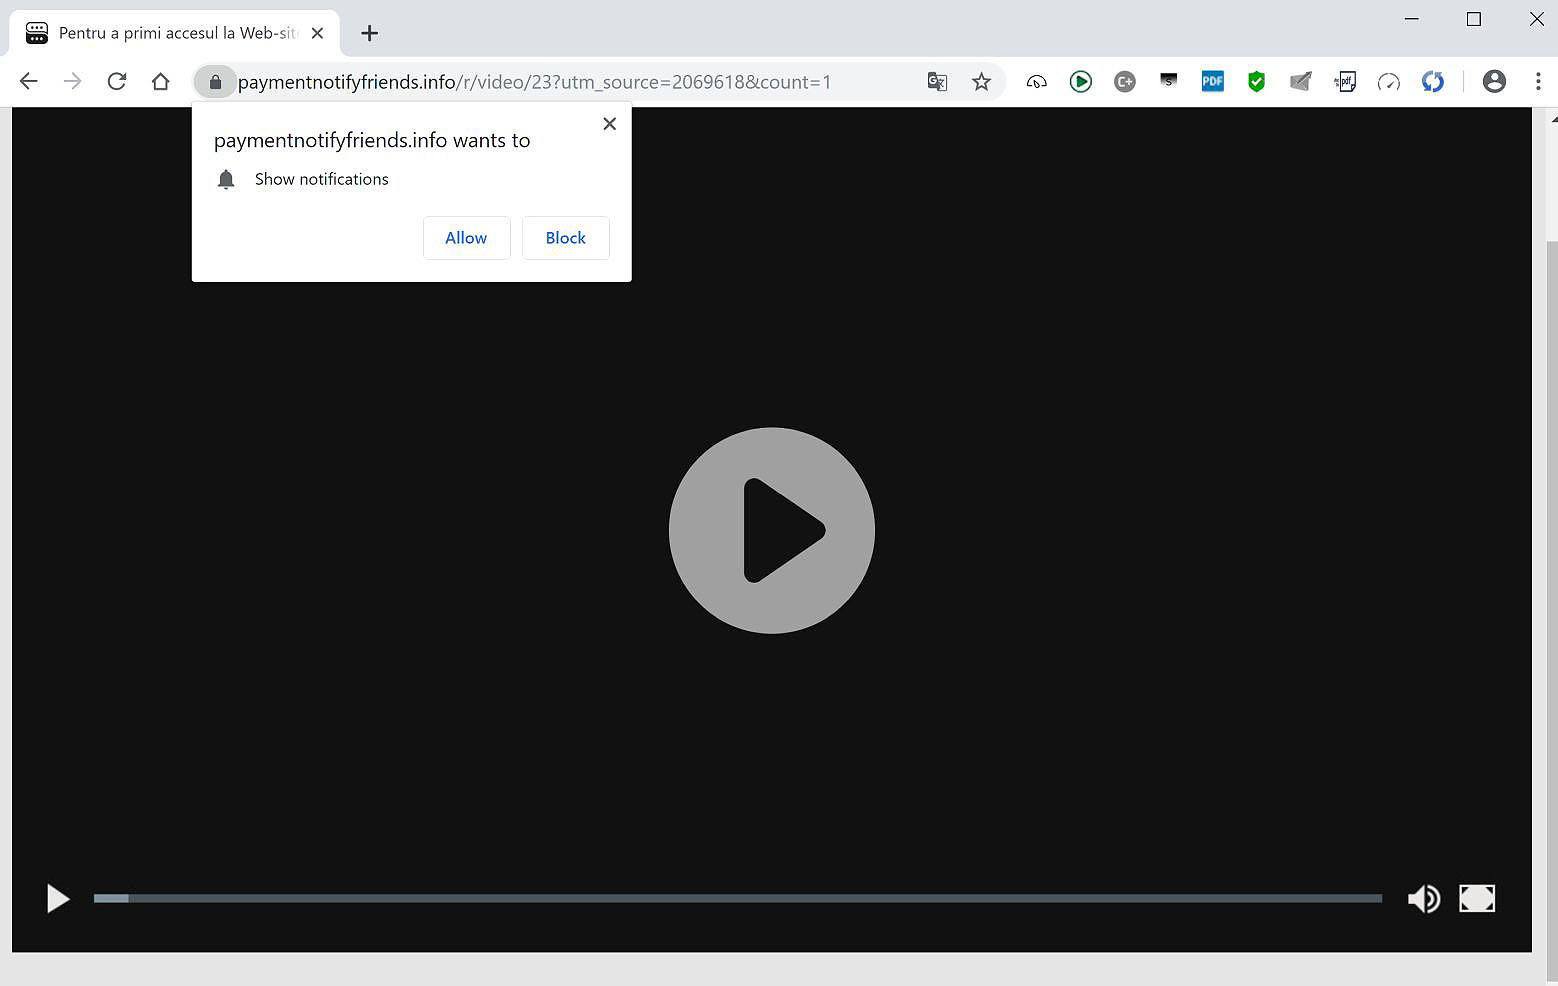
Task: Open a new browser tab
Action: [x=370, y=33]
